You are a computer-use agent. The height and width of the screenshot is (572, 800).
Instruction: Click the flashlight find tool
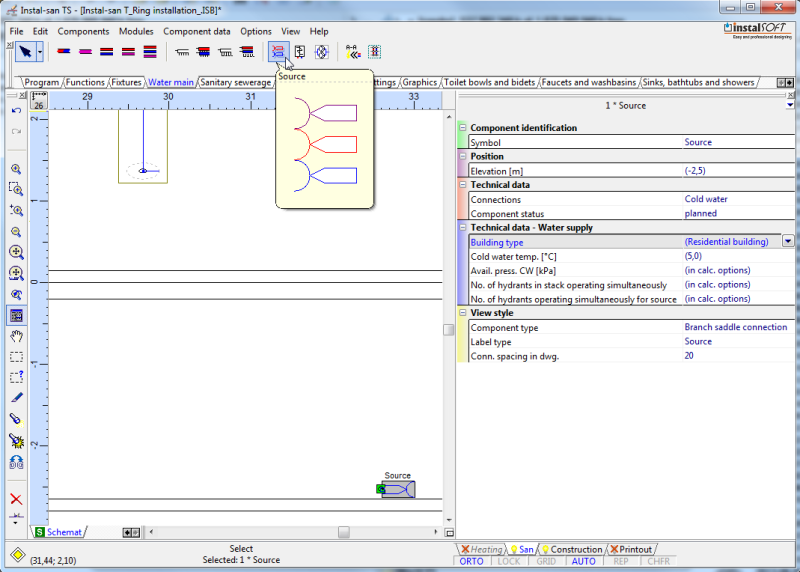[16, 419]
